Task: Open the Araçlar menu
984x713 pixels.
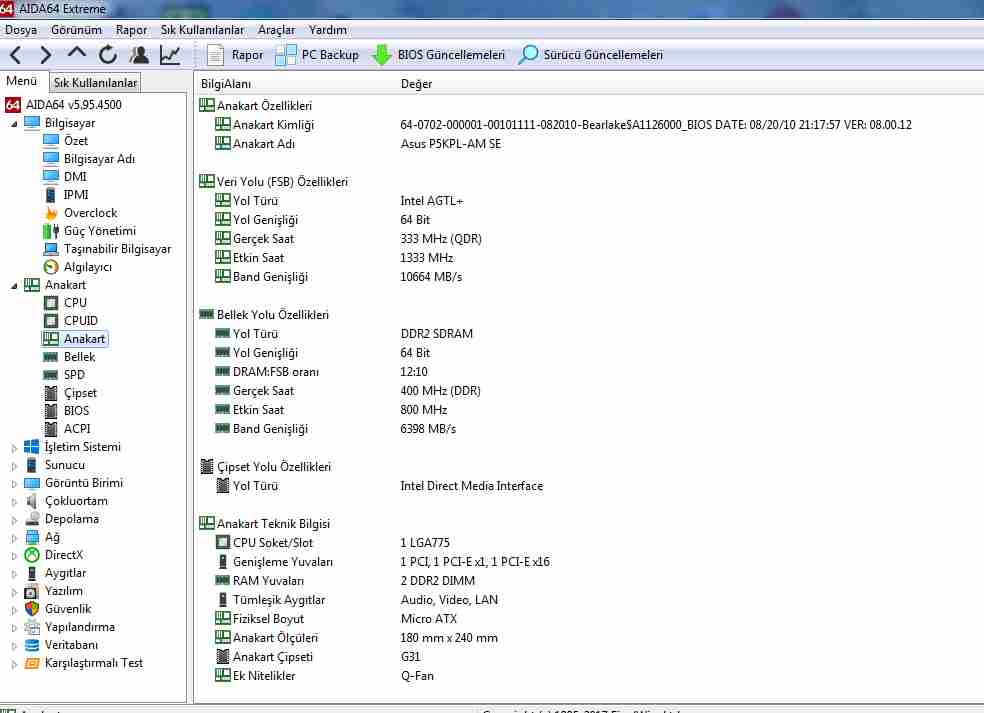Action: click(x=276, y=30)
